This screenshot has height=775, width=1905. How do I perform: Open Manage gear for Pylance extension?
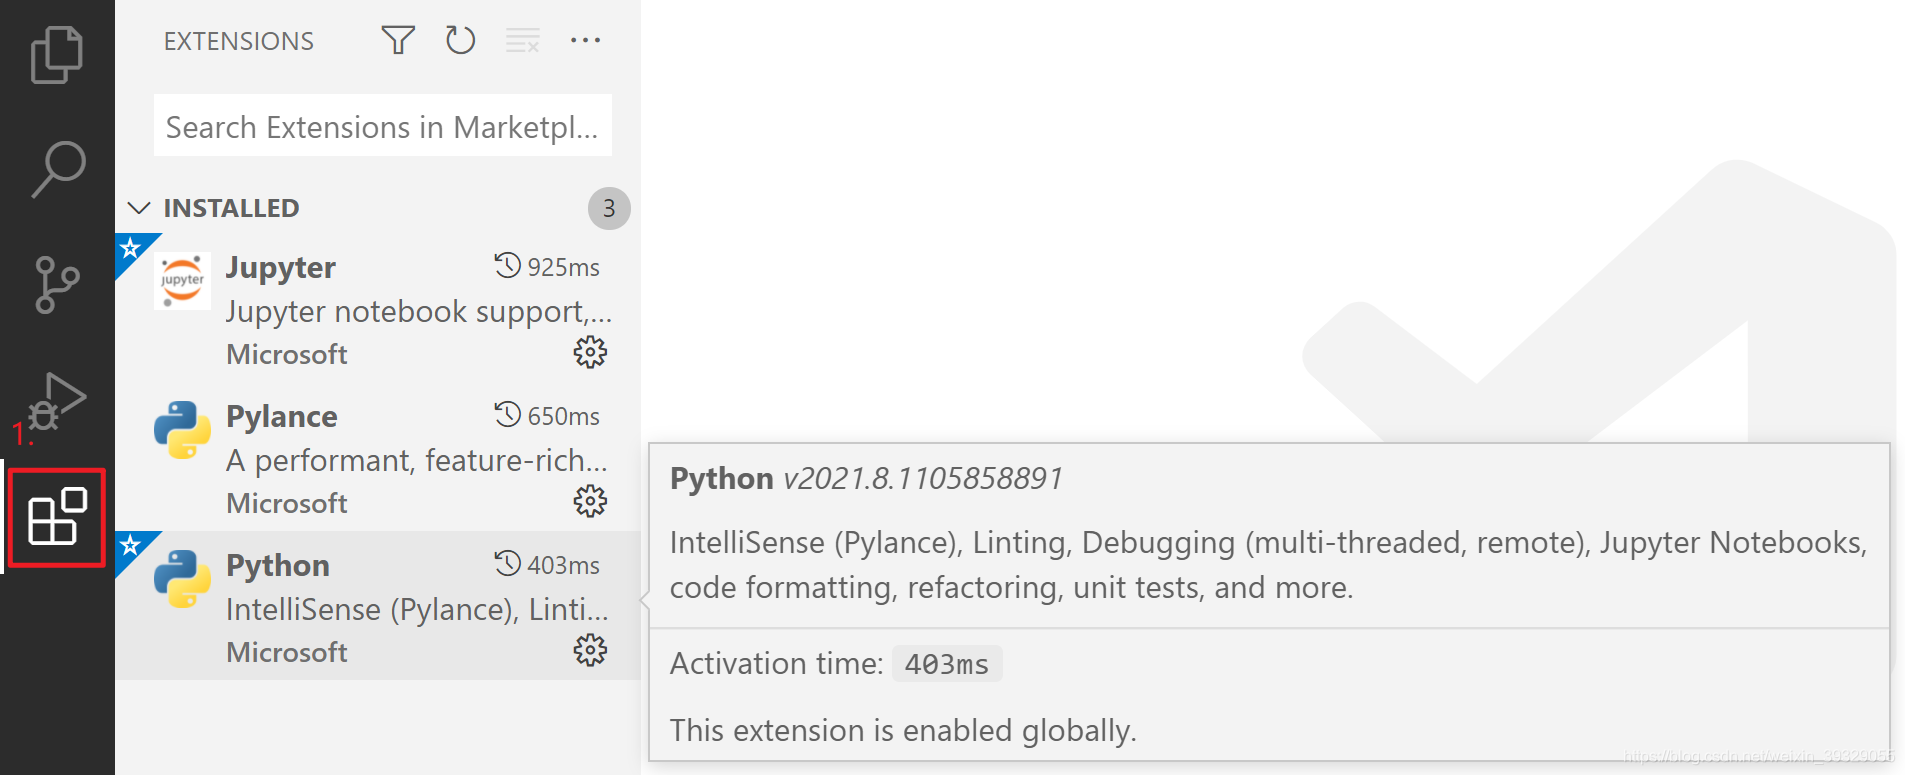[x=590, y=501]
